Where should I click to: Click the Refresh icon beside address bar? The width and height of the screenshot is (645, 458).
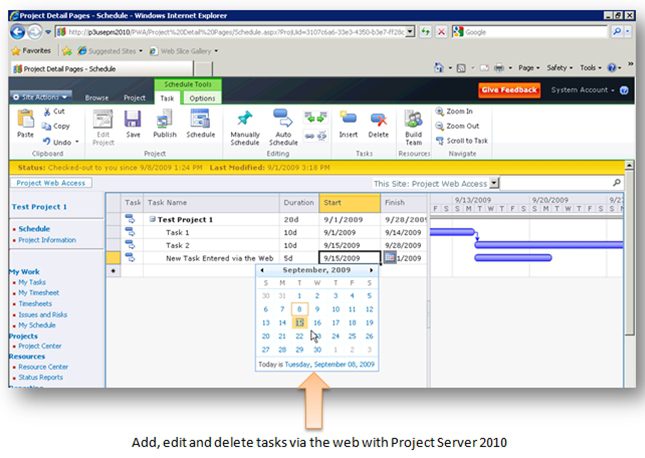(425, 32)
